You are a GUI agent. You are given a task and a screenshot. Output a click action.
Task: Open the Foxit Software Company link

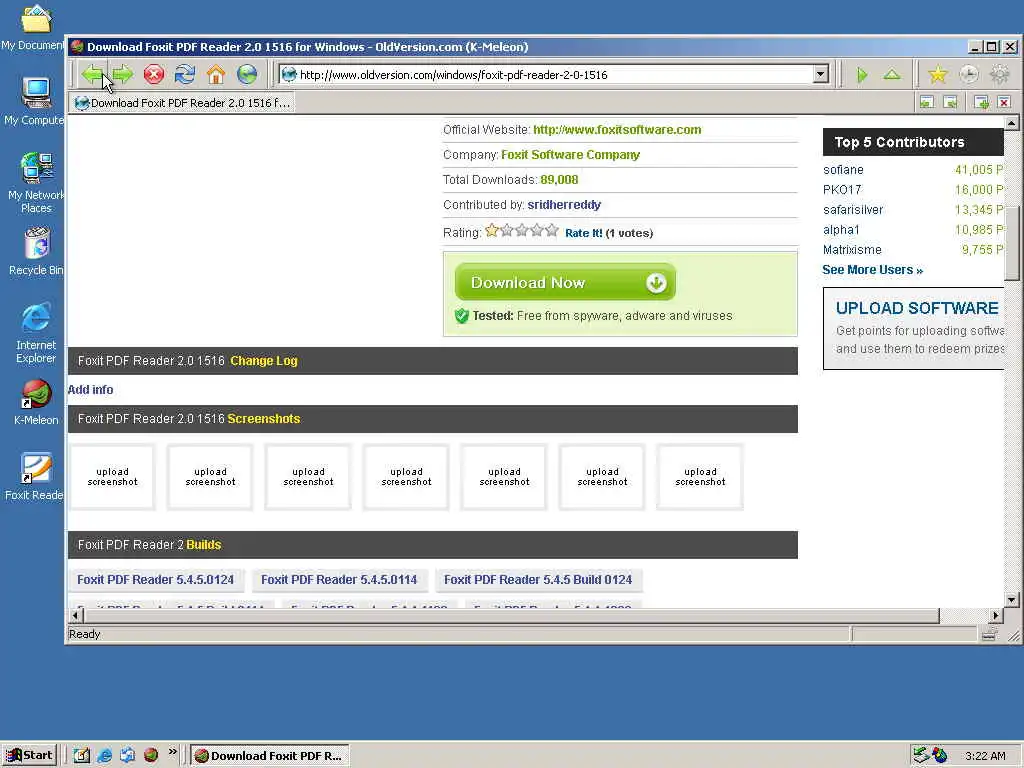tap(570, 155)
